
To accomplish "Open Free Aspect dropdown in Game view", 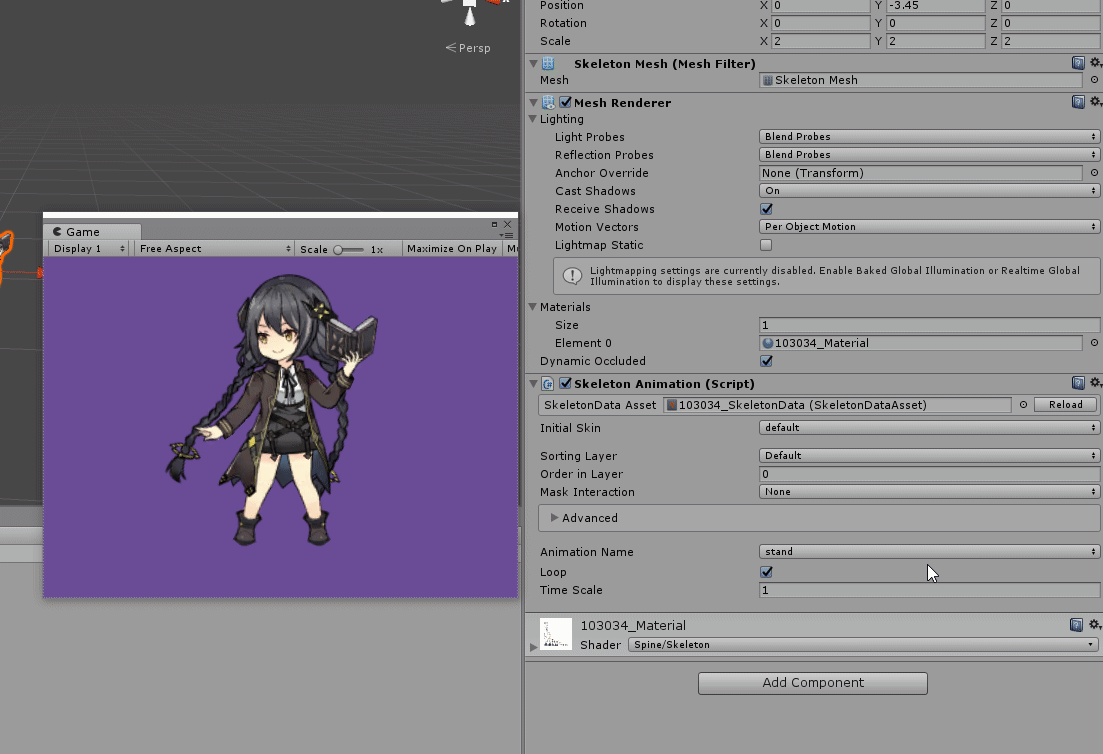I will (x=215, y=249).
